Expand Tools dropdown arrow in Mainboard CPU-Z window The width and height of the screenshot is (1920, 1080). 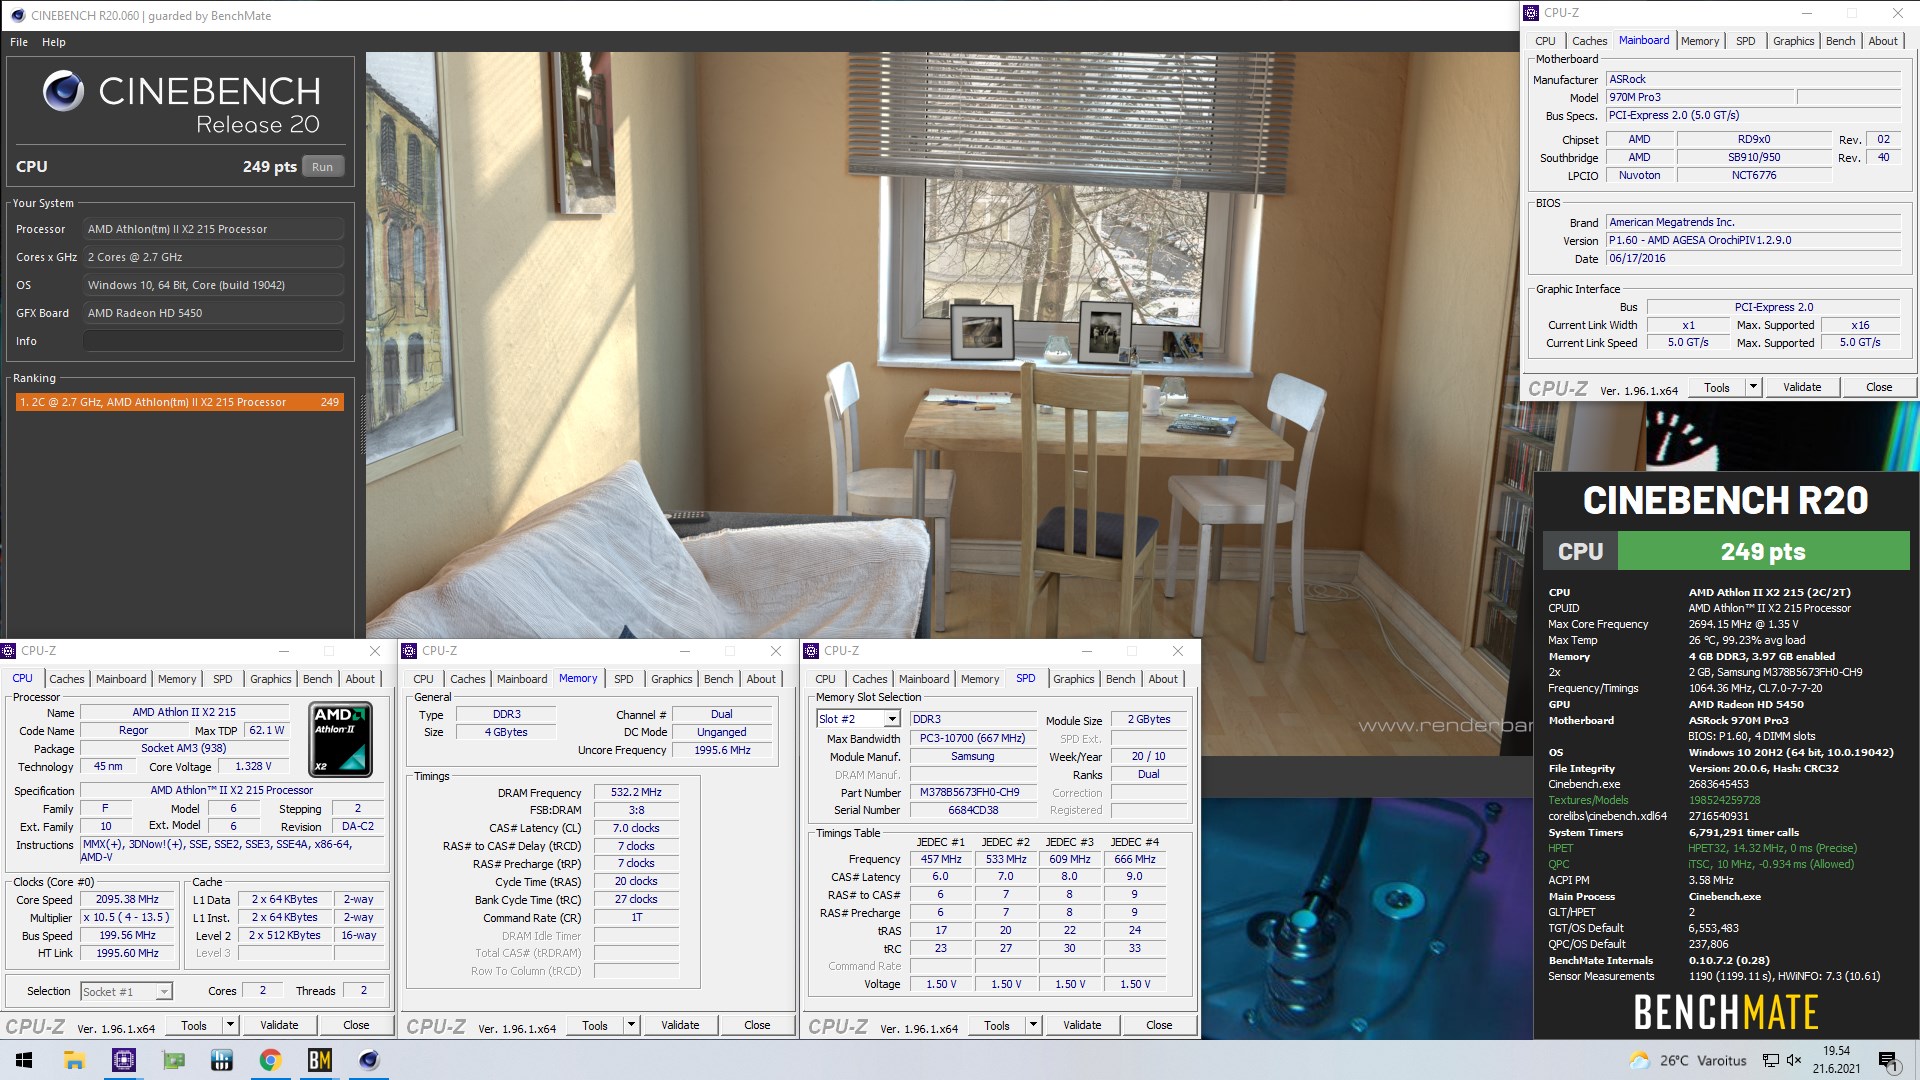click(x=1753, y=387)
